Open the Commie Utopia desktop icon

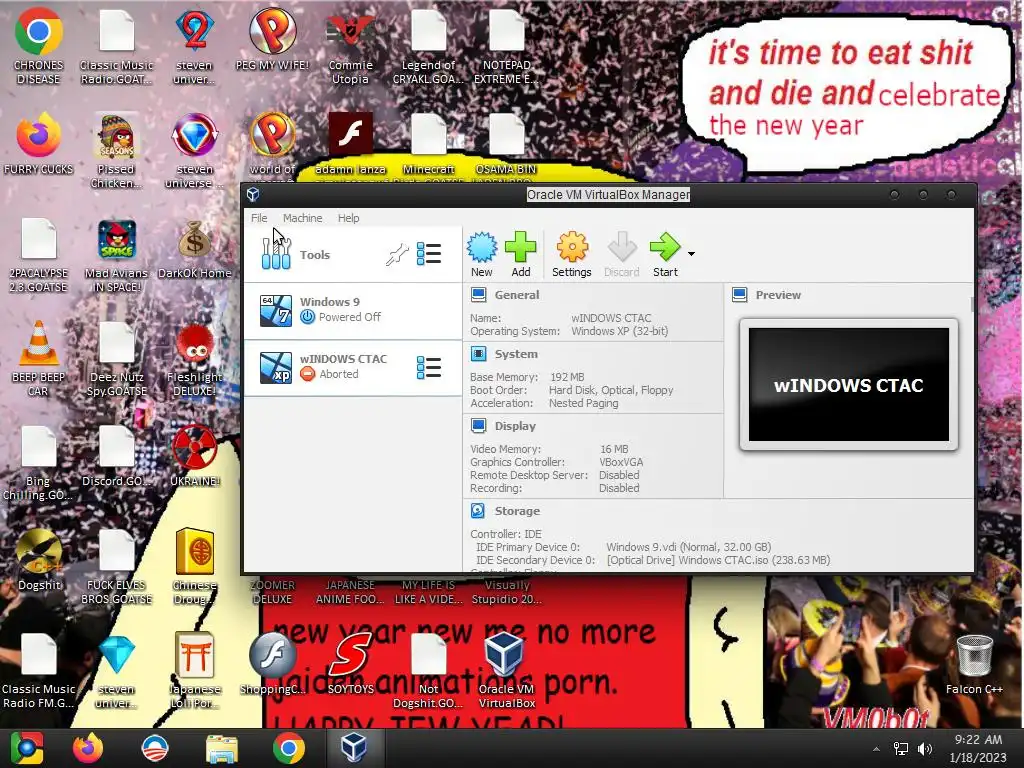click(351, 46)
